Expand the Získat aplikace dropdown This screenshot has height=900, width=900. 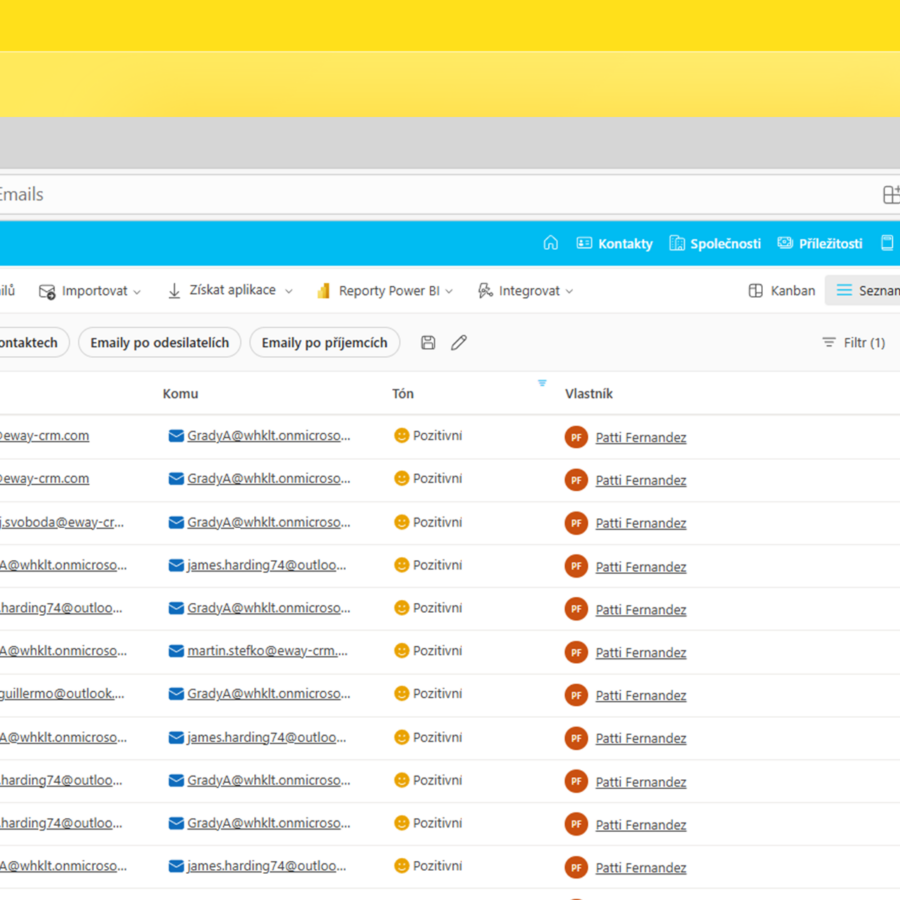pos(229,291)
